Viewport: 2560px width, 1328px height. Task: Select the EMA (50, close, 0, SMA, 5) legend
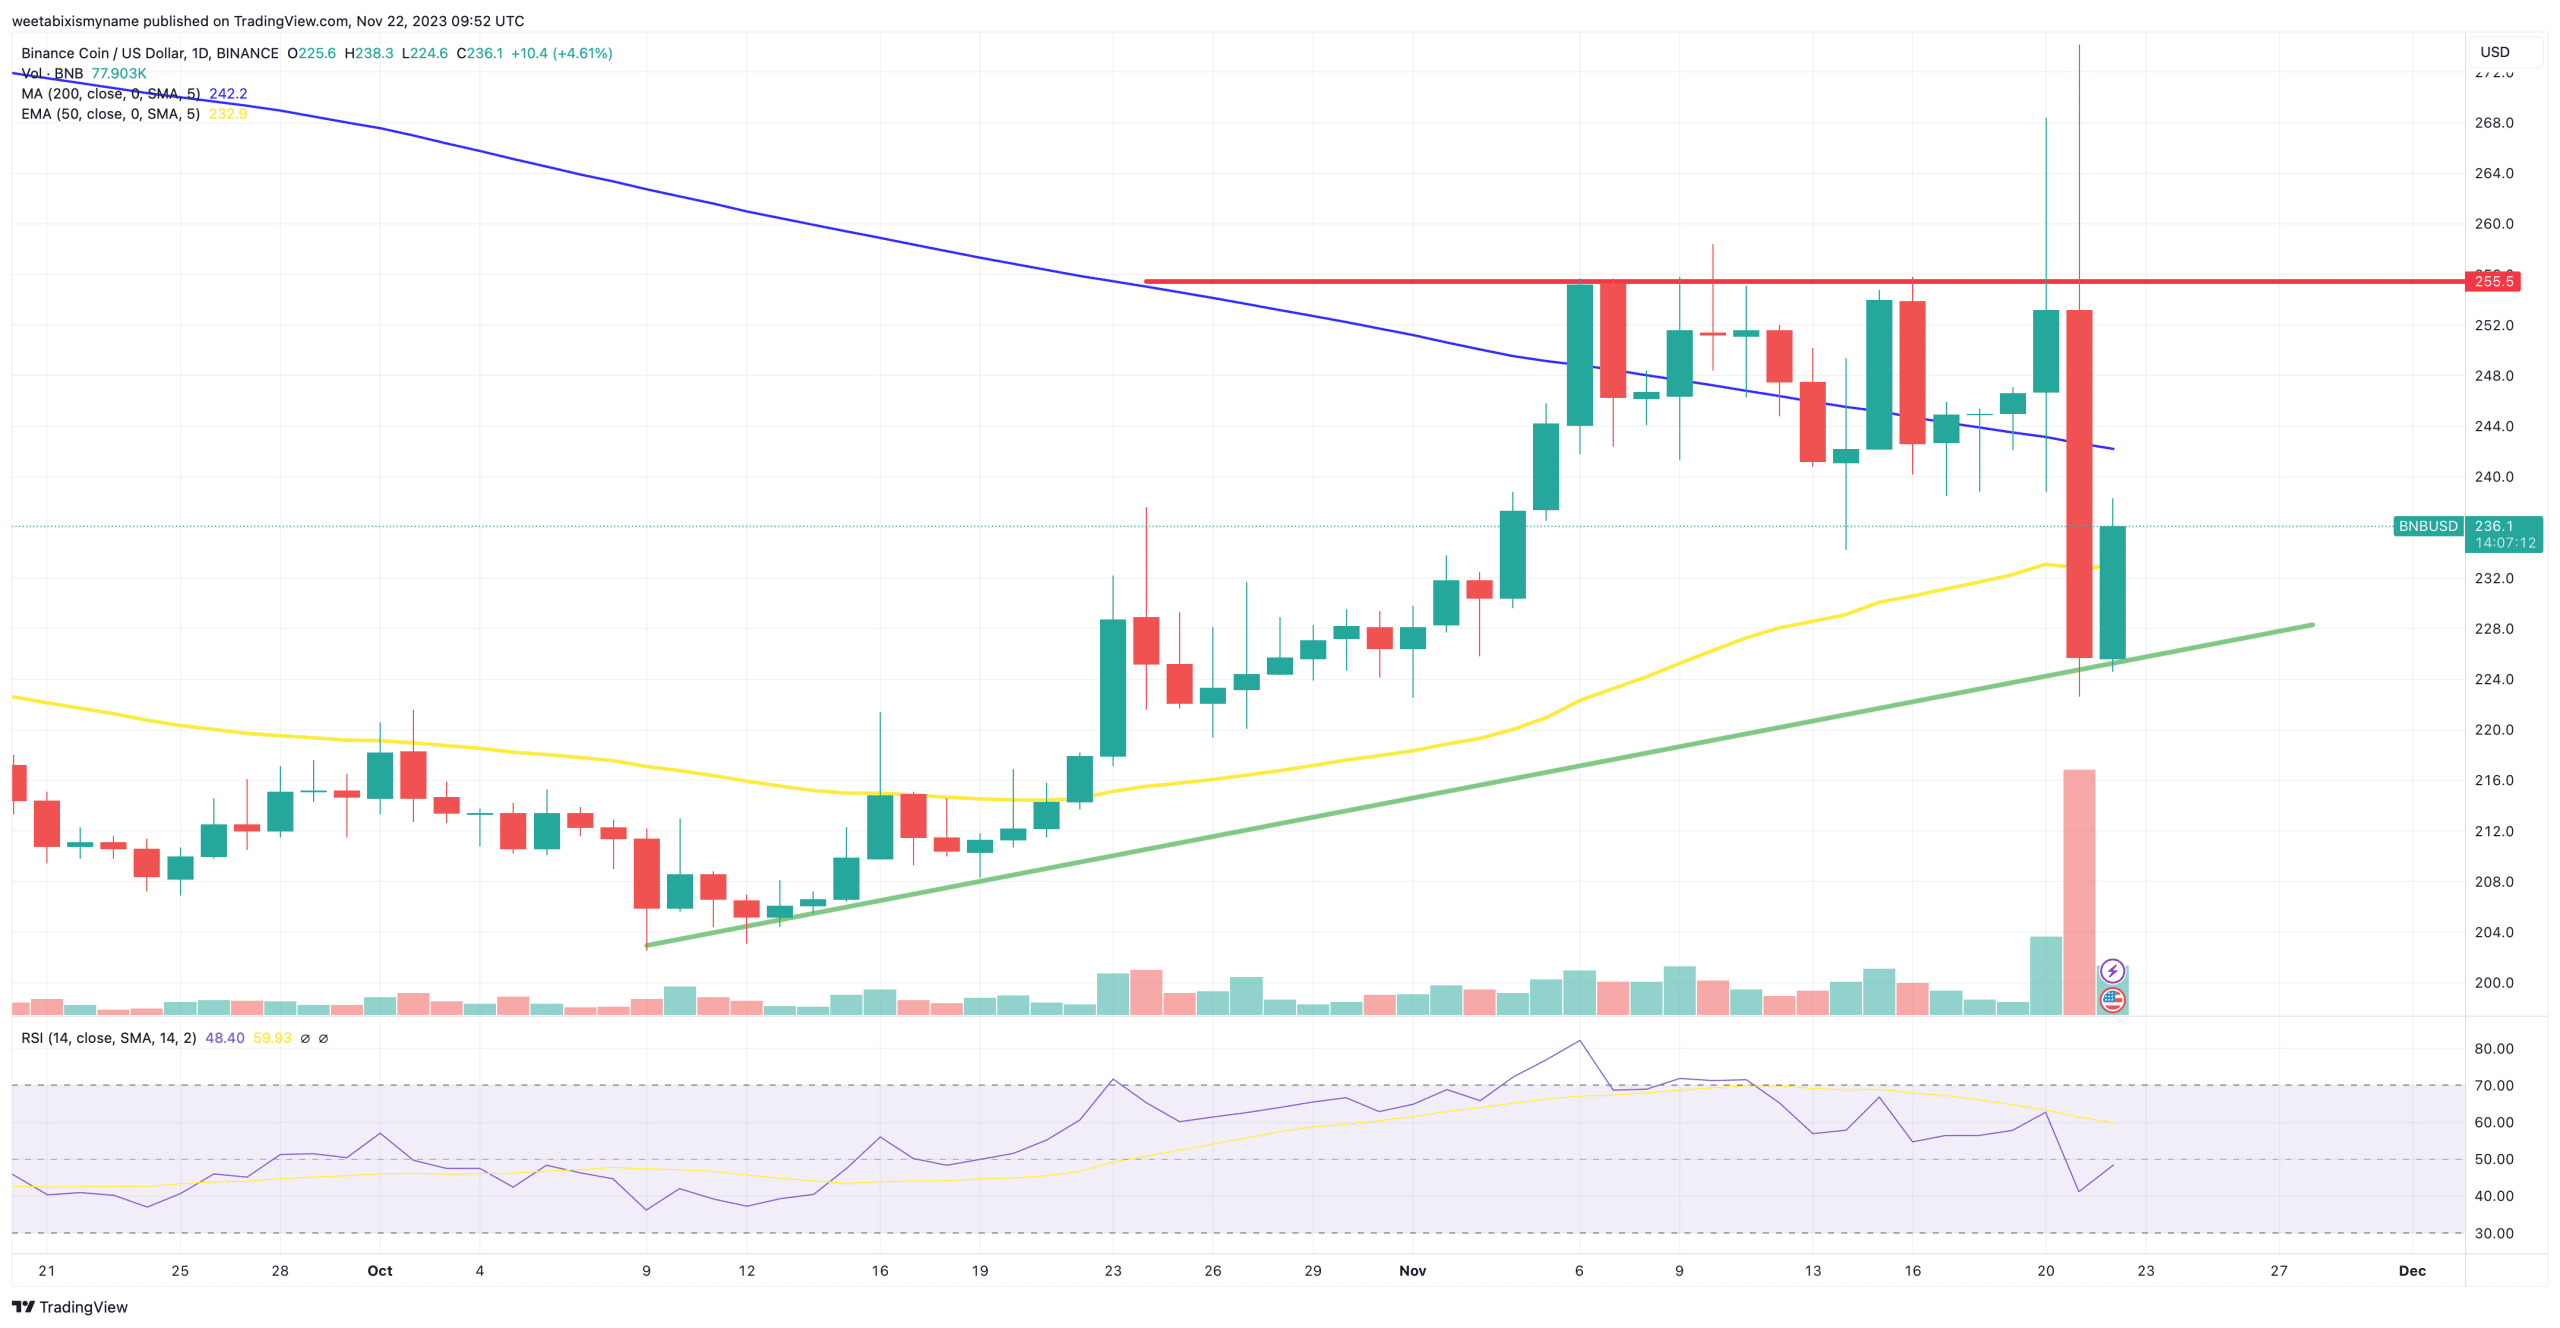[110, 114]
